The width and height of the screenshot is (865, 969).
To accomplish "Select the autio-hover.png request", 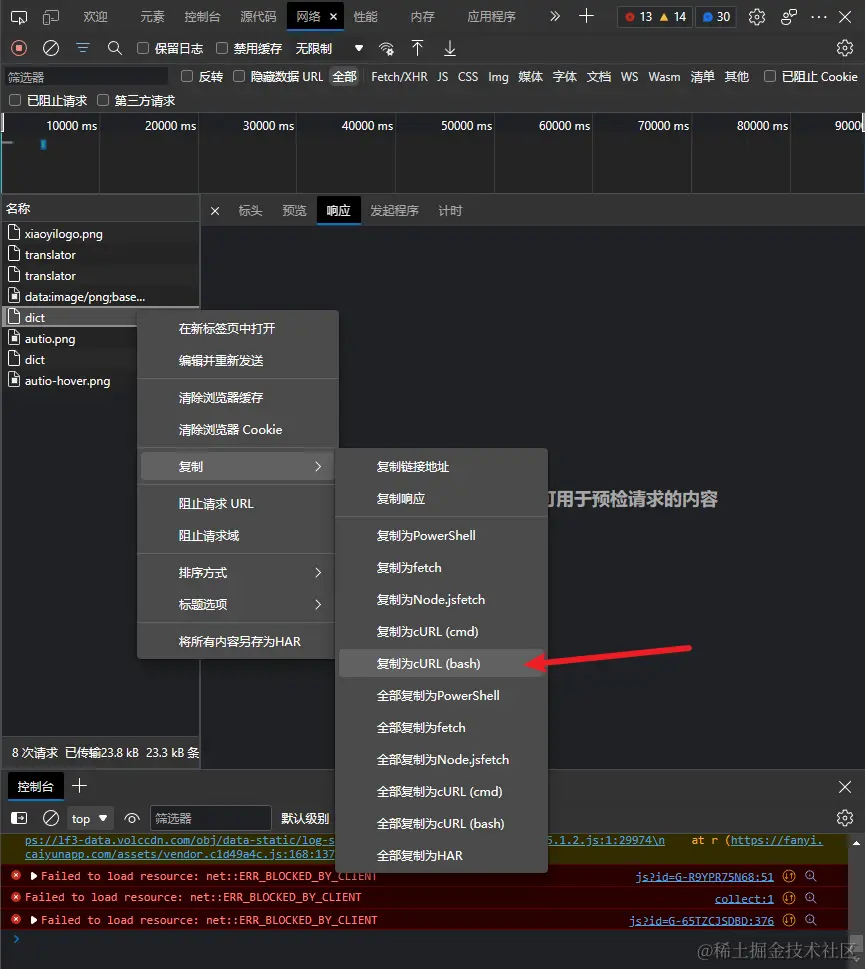I will click(x=69, y=381).
